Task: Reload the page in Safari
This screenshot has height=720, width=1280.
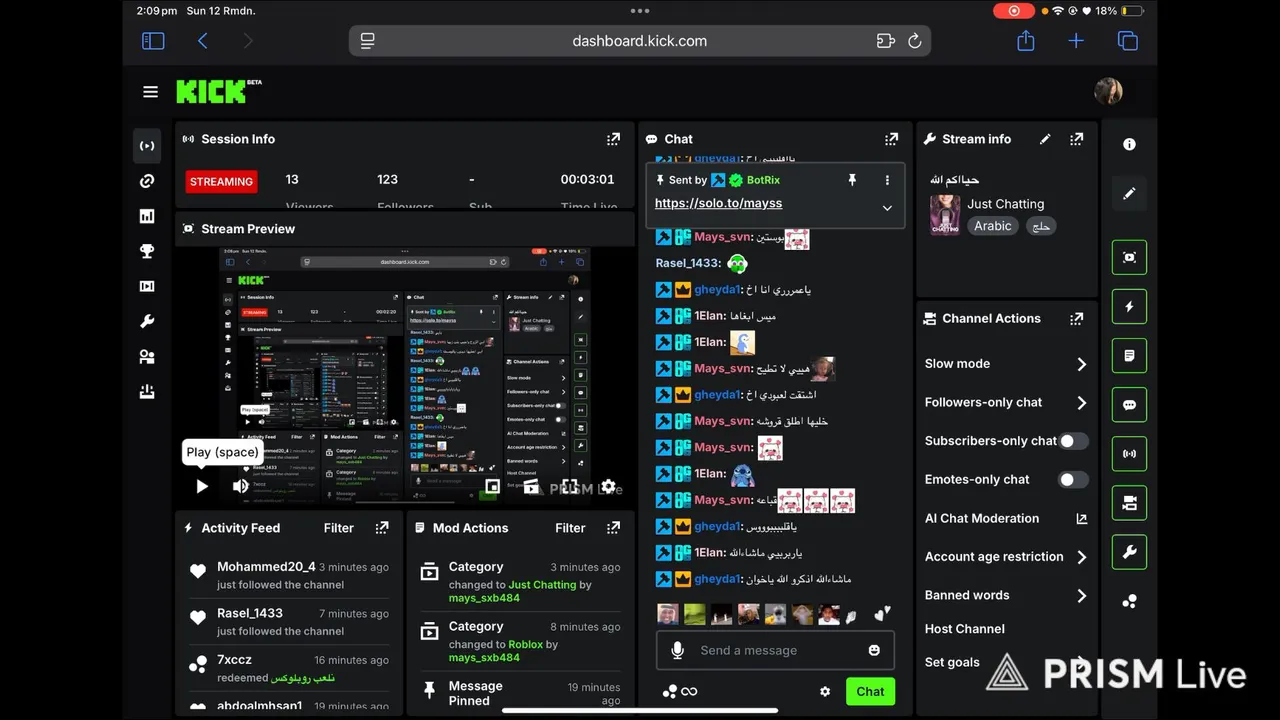Action: [x=914, y=41]
